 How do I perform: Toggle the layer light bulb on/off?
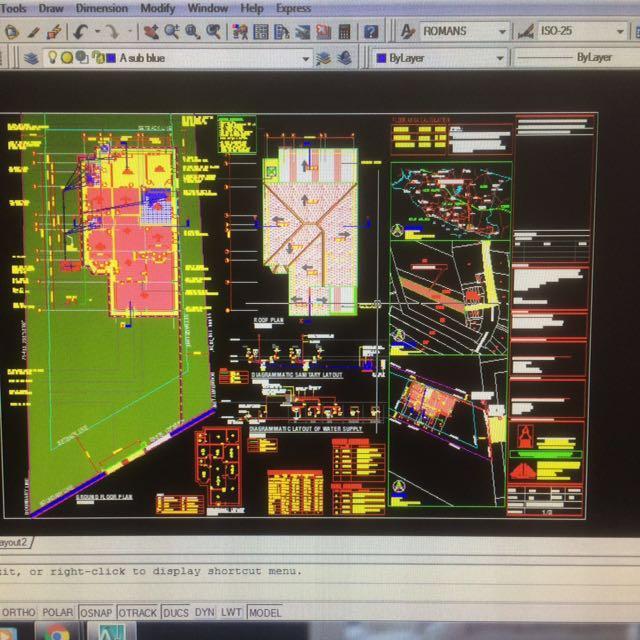(53, 58)
